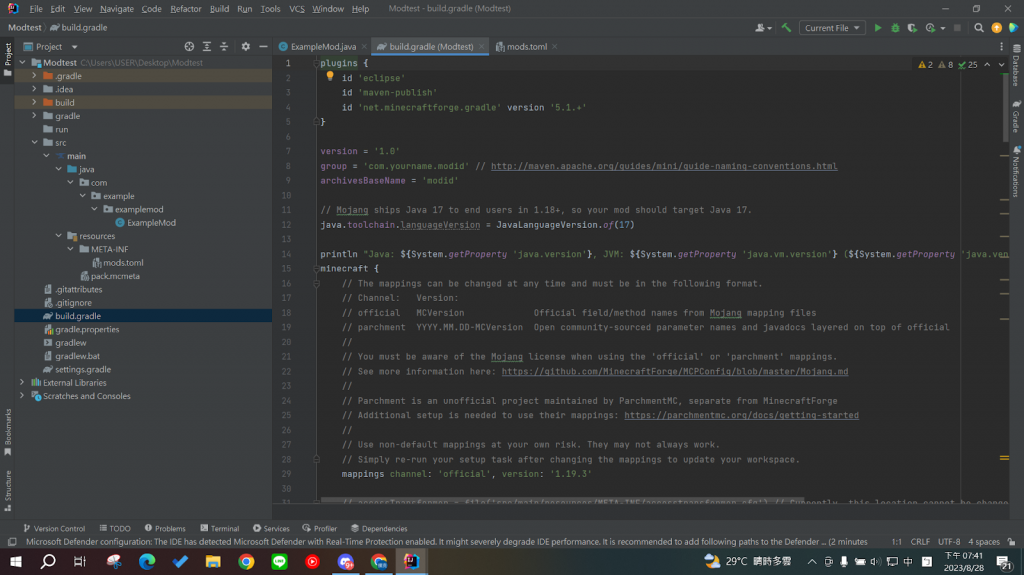Show the lightbulb quick-fix on line 2
Image resolution: width=1024 pixels, height=575 pixels.
click(x=330, y=76)
